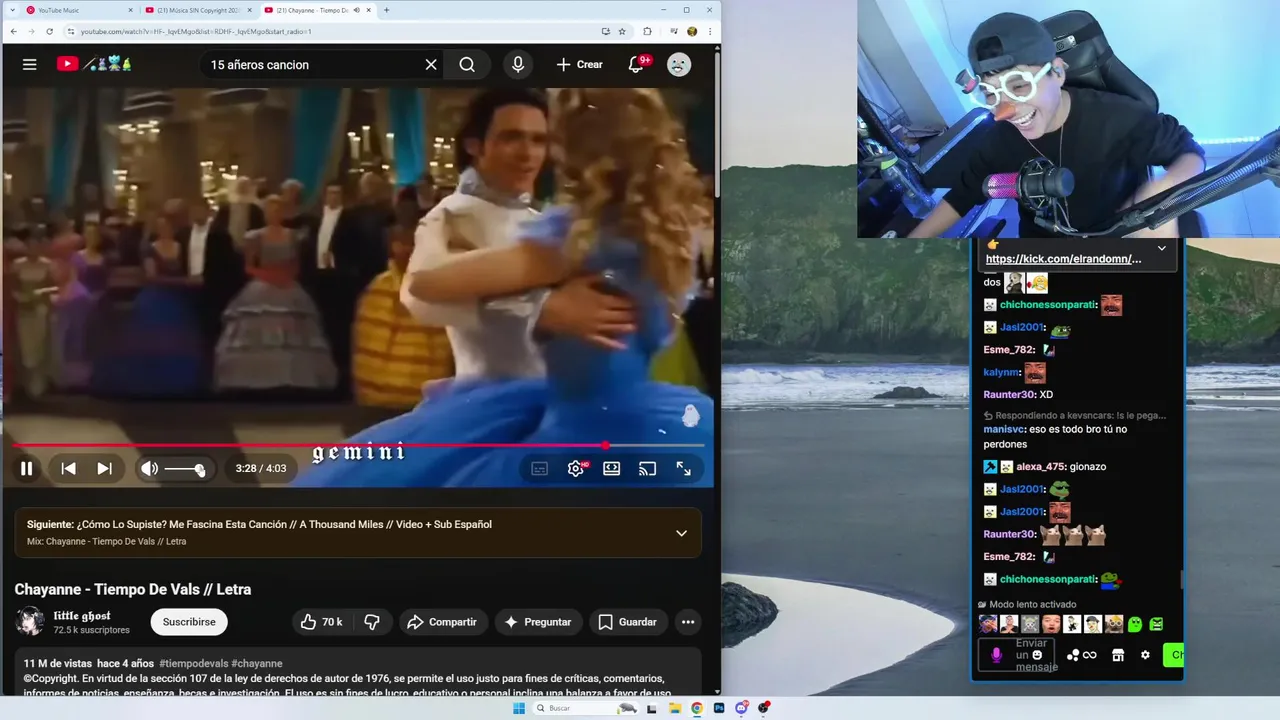This screenshot has width=1280, height=720.
Task: Like the video with 70 k likes
Action: click(320, 622)
